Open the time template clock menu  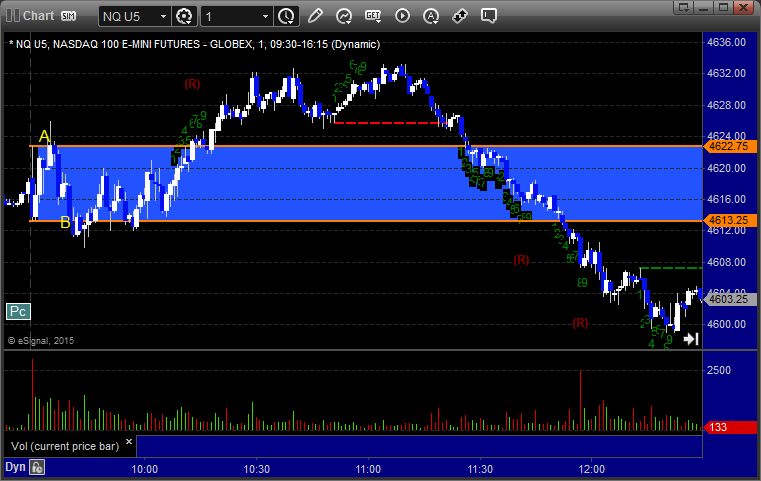286,17
